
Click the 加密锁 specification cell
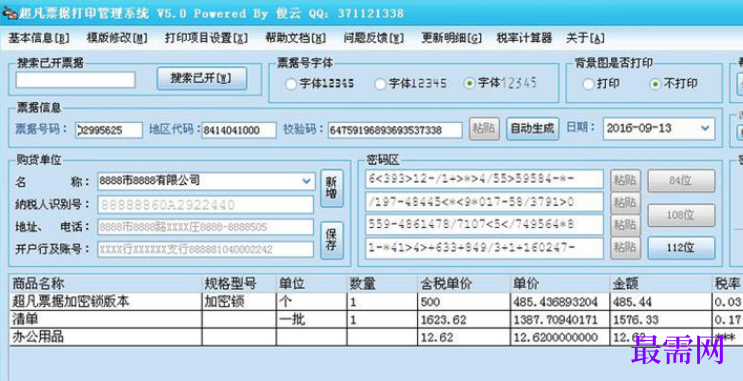coord(239,302)
